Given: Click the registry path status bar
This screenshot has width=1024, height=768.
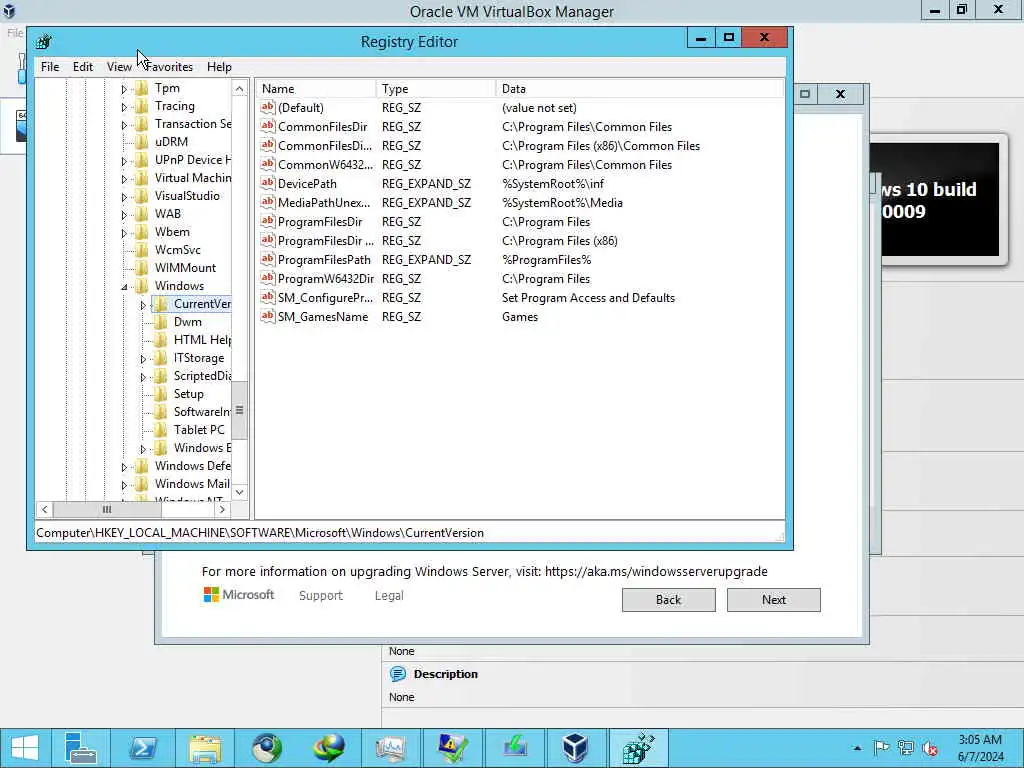Looking at the screenshot, I should [409, 533].
